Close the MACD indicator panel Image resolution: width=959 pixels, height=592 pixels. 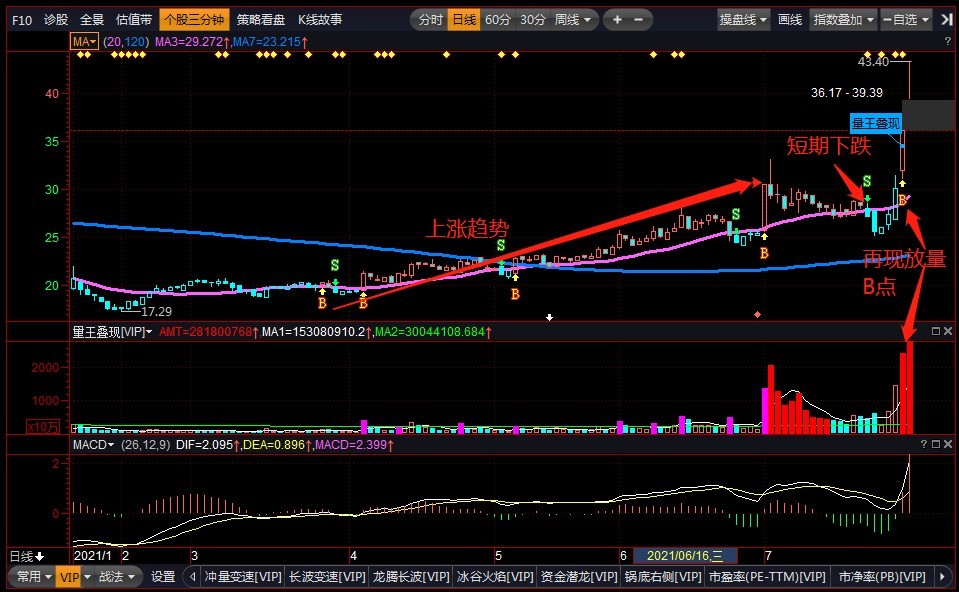pyautogui.click(x=948, y=443)
